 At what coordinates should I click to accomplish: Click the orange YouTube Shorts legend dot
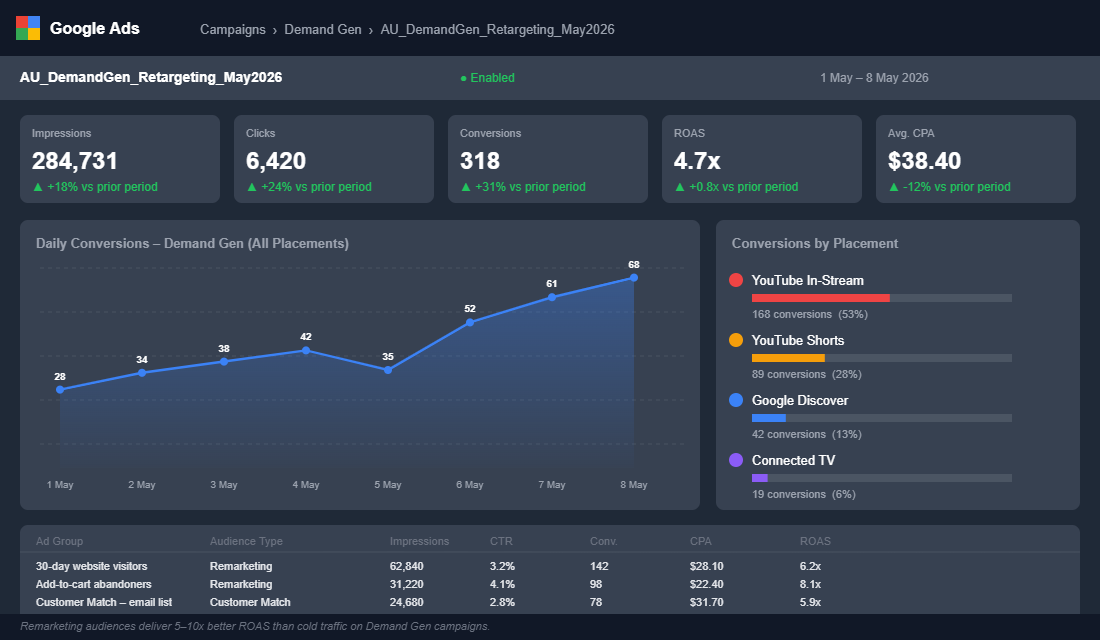pos(736,340)
